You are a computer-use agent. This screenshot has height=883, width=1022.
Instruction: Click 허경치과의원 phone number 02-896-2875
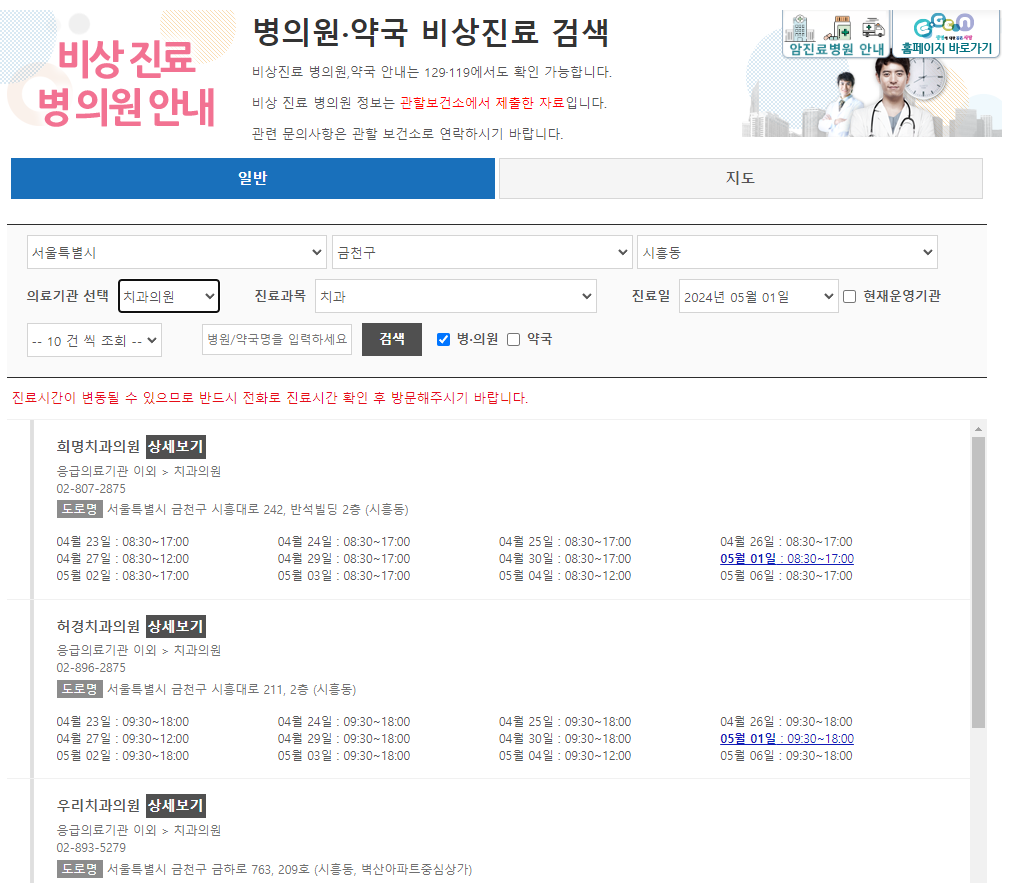click(x=91, y=668)
